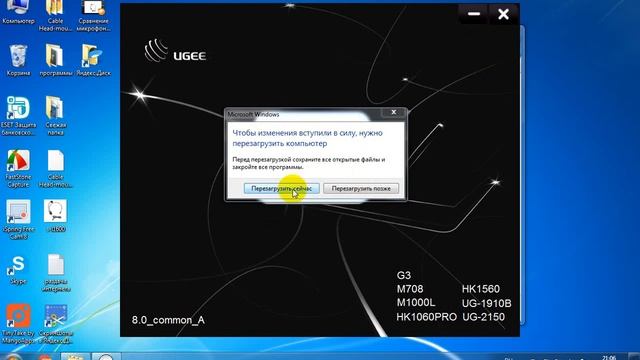Click the 'Чтобы изменения вступили в силу' heading
This screenshot has width=640, height=360.
click(x=307, y=138)
